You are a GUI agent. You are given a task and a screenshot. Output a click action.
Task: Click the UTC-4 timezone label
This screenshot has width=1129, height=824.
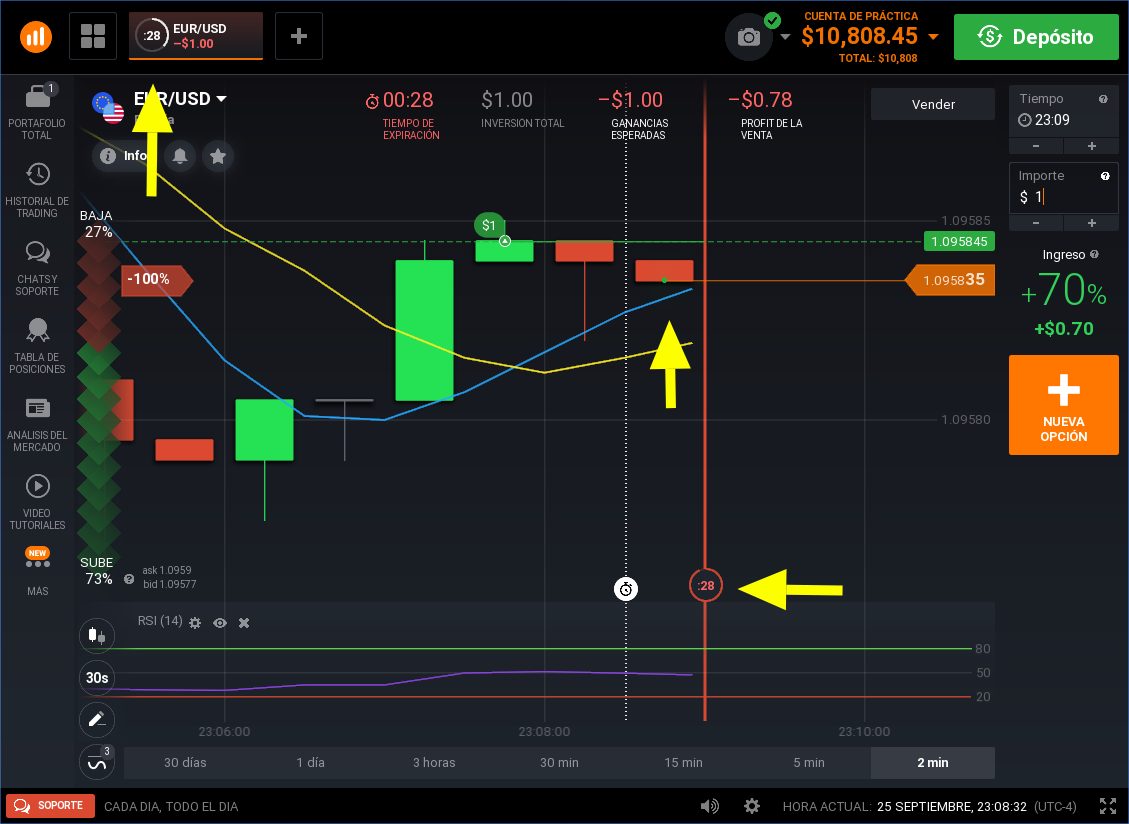1056,807
